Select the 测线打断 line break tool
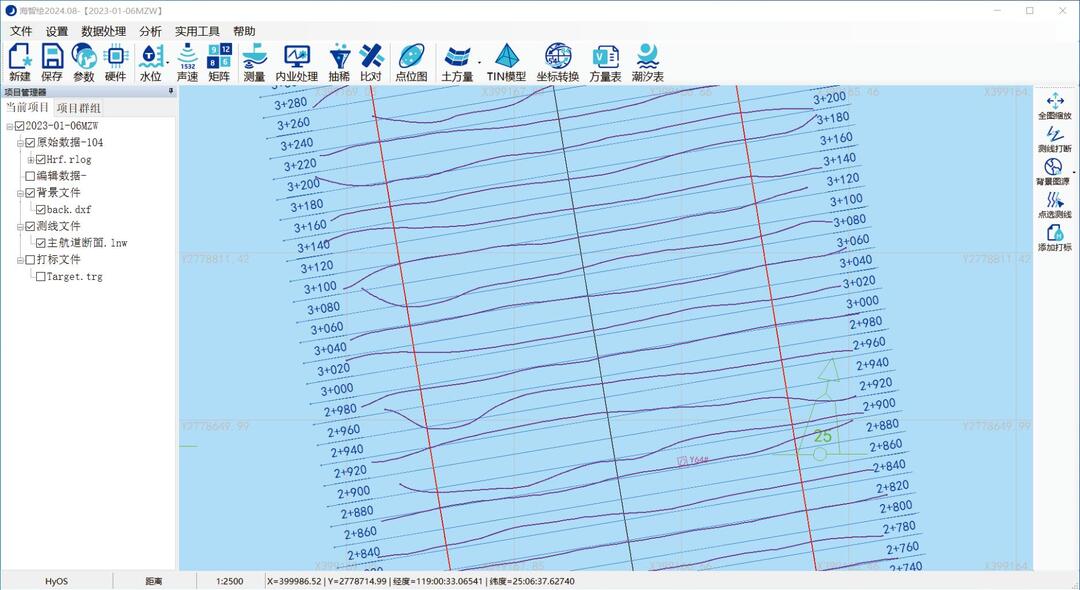The height and width of the screenshot is (590, 1080). pos(1054,140)
